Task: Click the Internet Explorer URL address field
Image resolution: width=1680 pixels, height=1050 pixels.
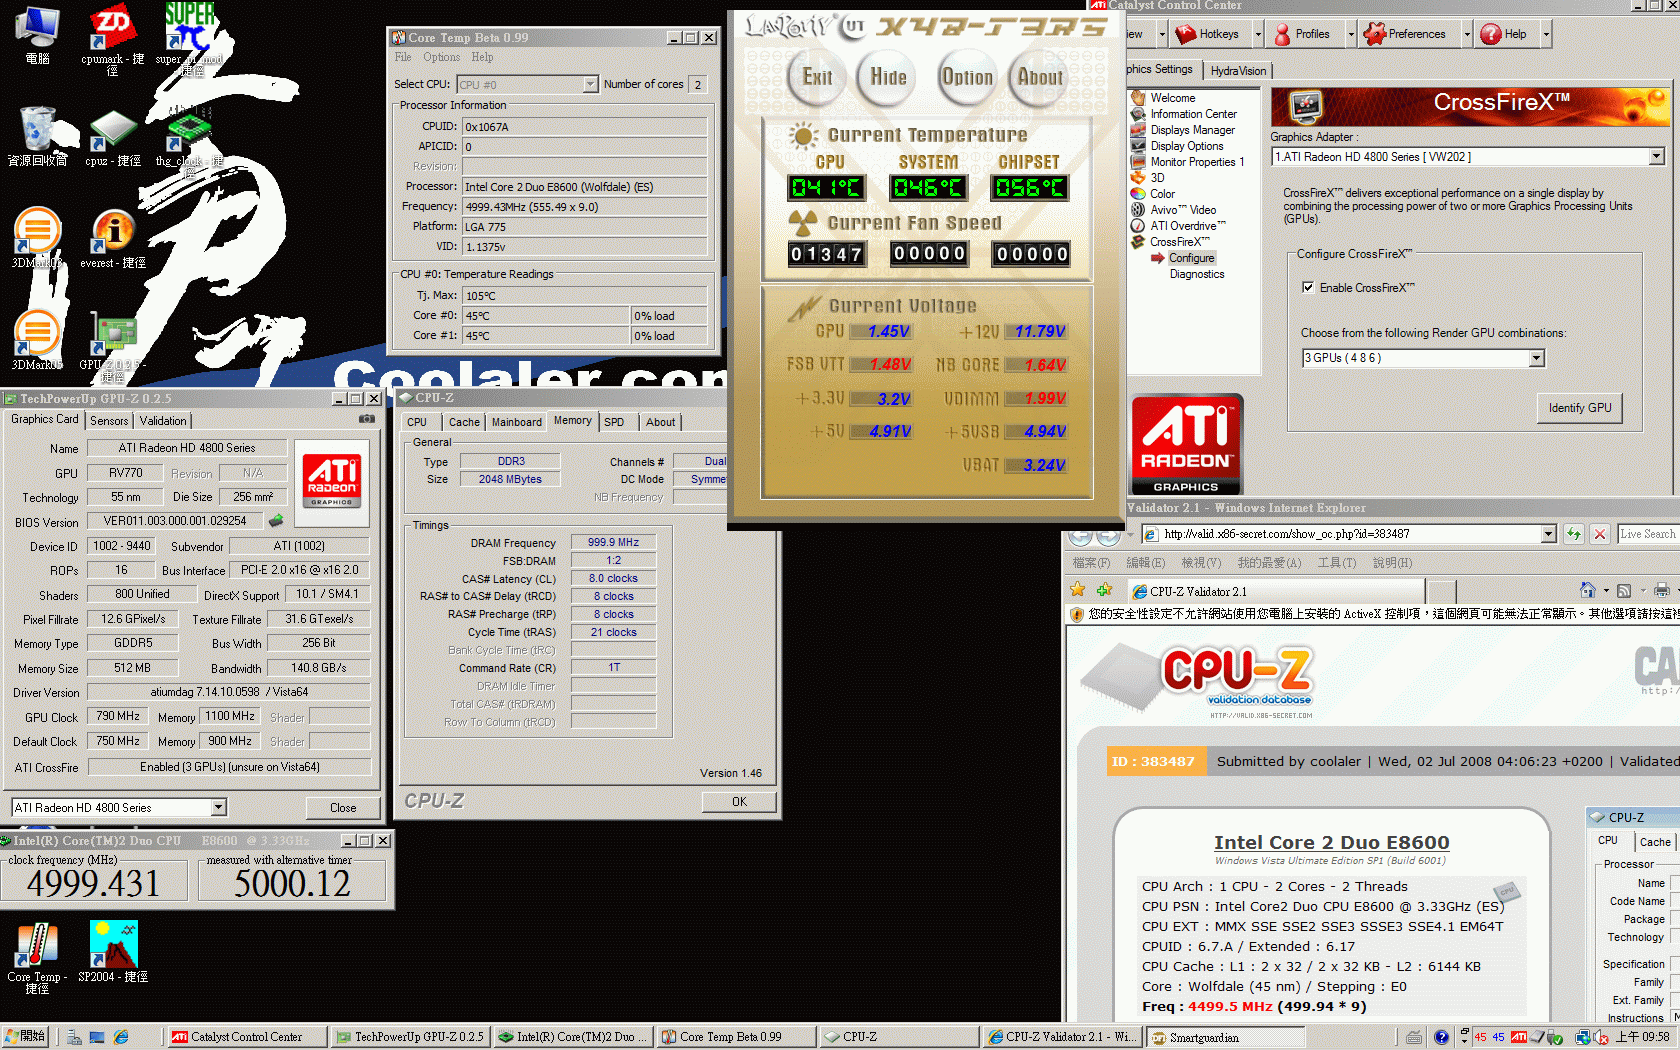Action: (x=1350, y=534)
